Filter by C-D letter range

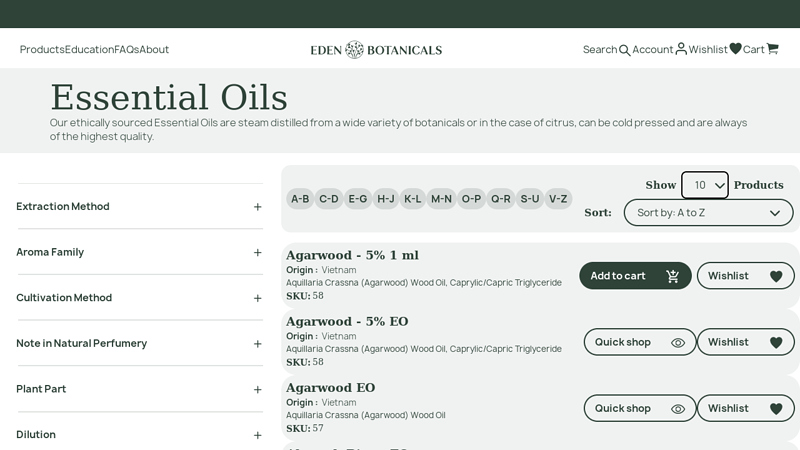point(329,199)
